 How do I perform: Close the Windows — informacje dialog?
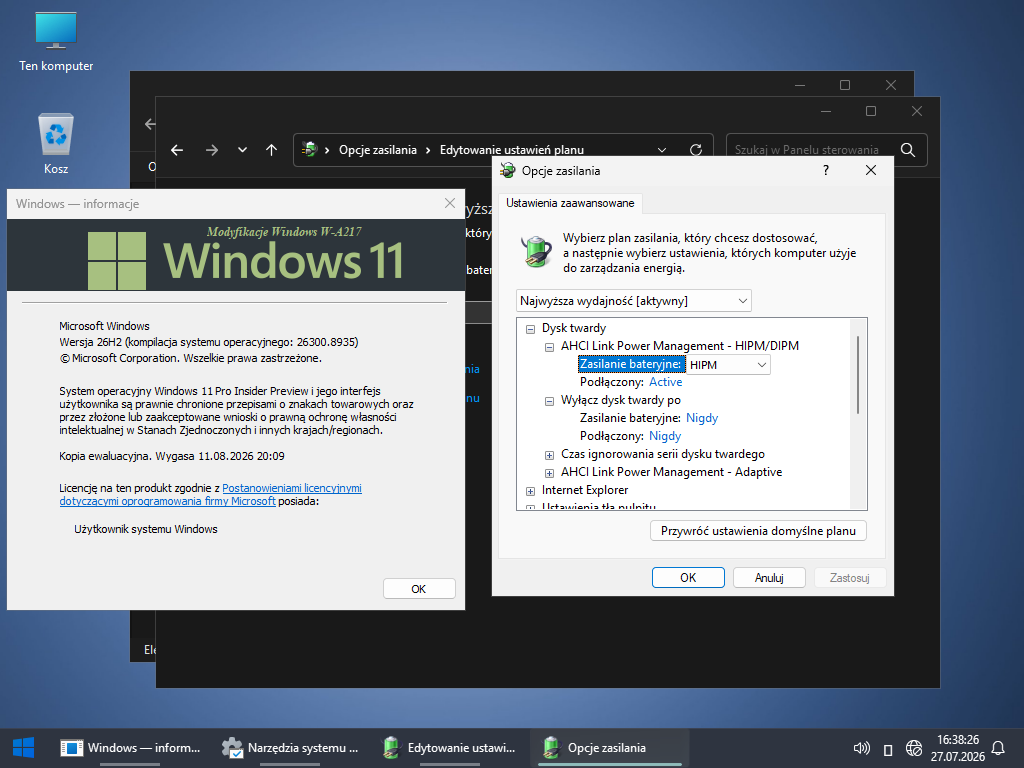(450, 204)
